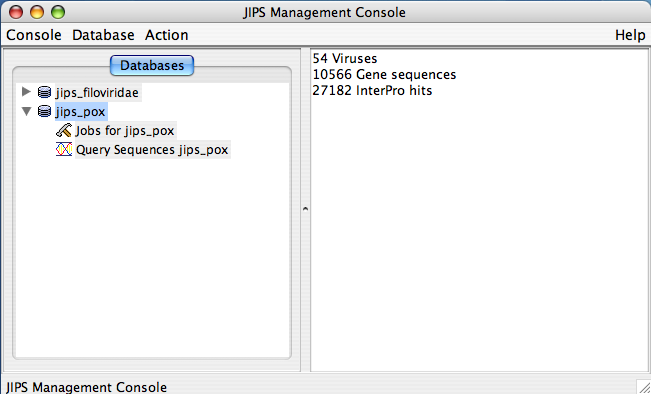Click the hammer icon for Jobs
The height and width of the screenshot is (394, 651).
click(x=64, y=131)
